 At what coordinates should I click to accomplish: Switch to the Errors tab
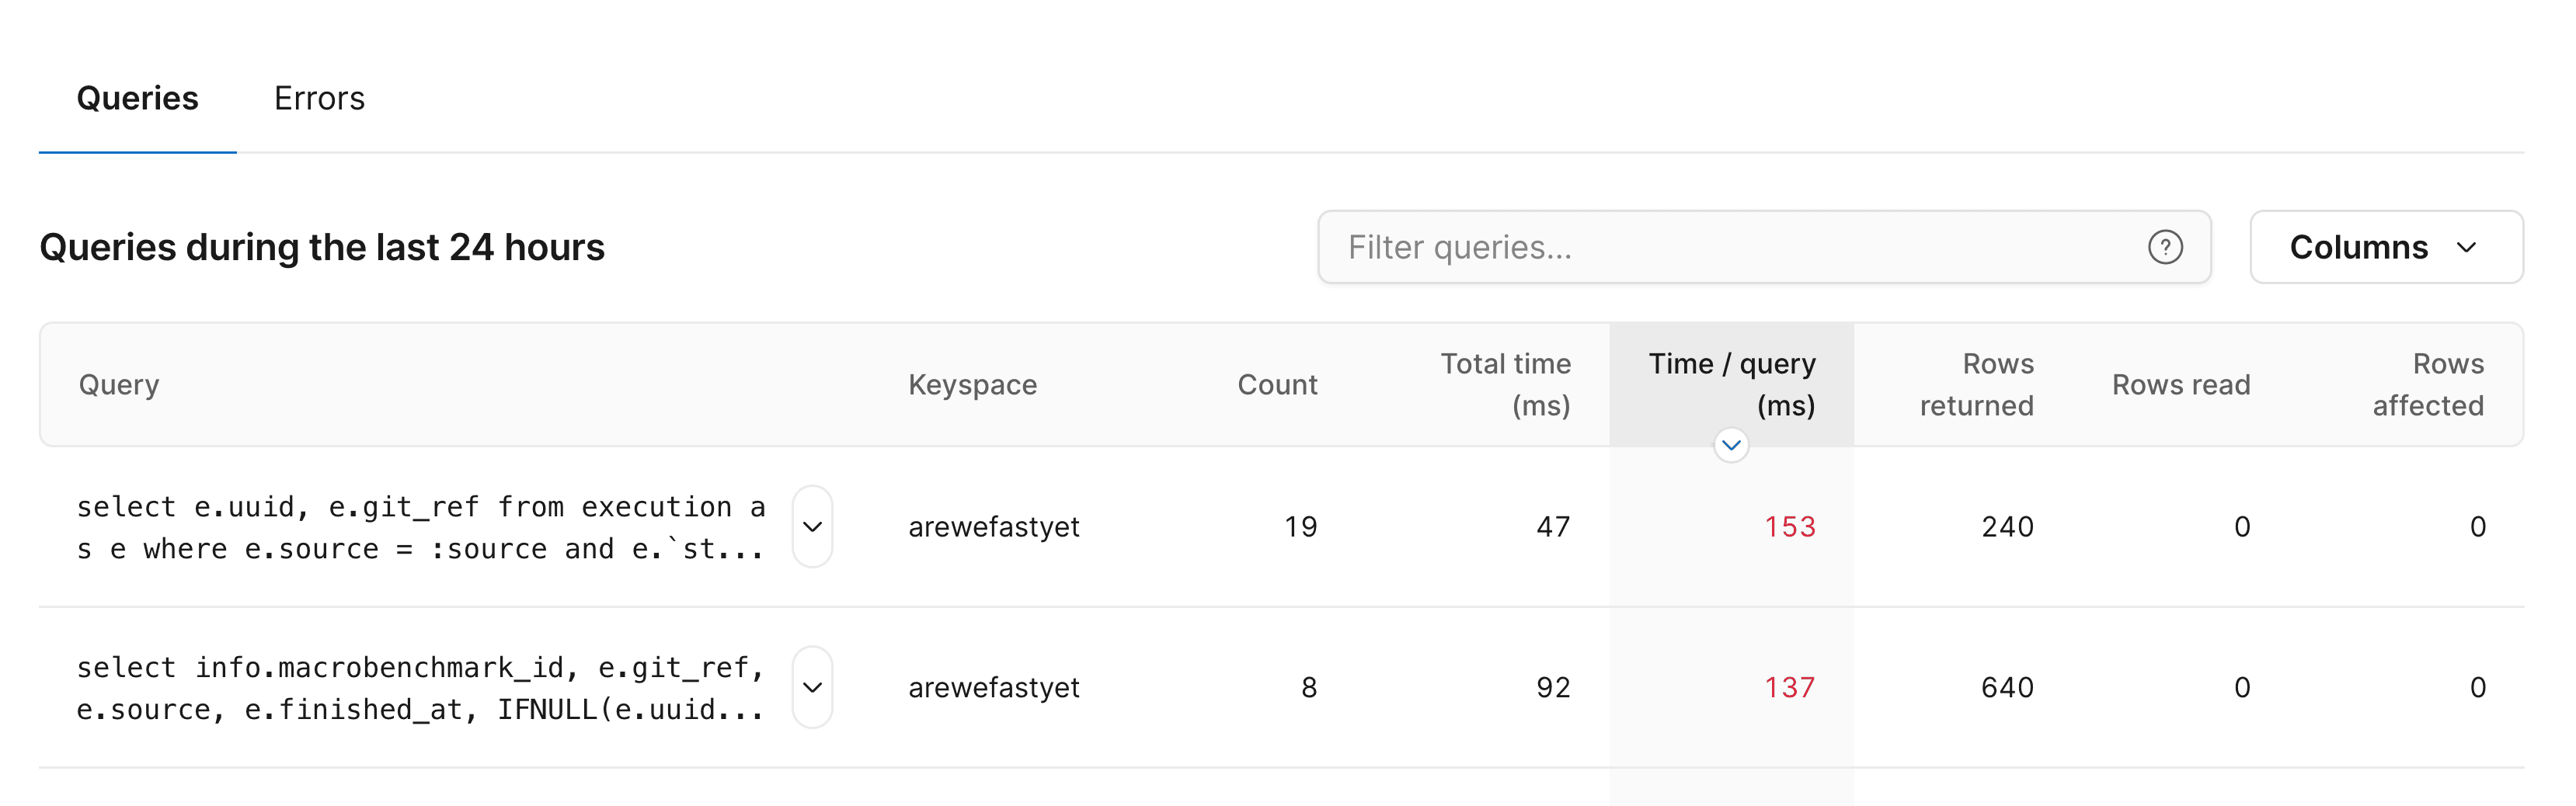pos(319,98)
